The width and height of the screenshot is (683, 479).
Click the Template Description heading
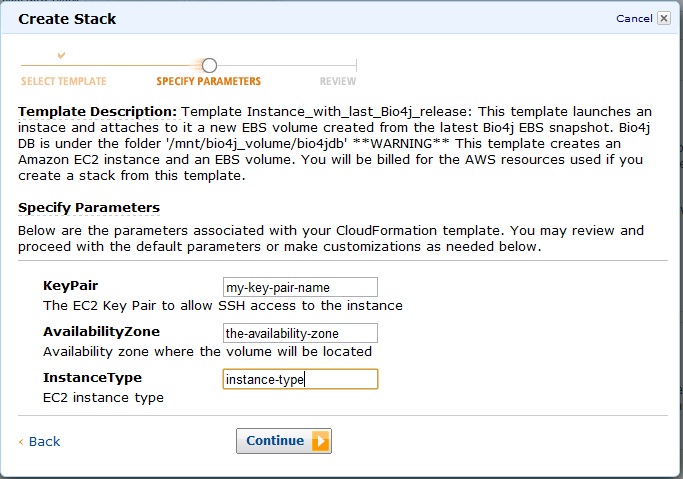click(98, 112)
